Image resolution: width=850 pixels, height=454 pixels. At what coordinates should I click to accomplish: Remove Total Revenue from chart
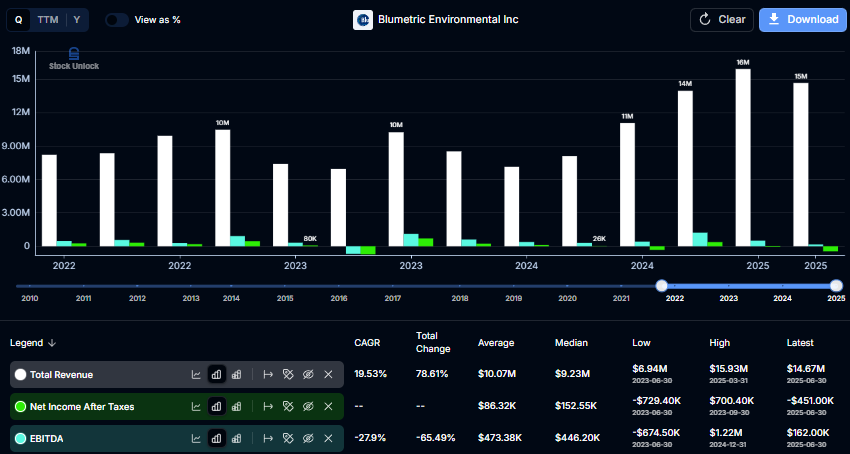tap(328, 374)
